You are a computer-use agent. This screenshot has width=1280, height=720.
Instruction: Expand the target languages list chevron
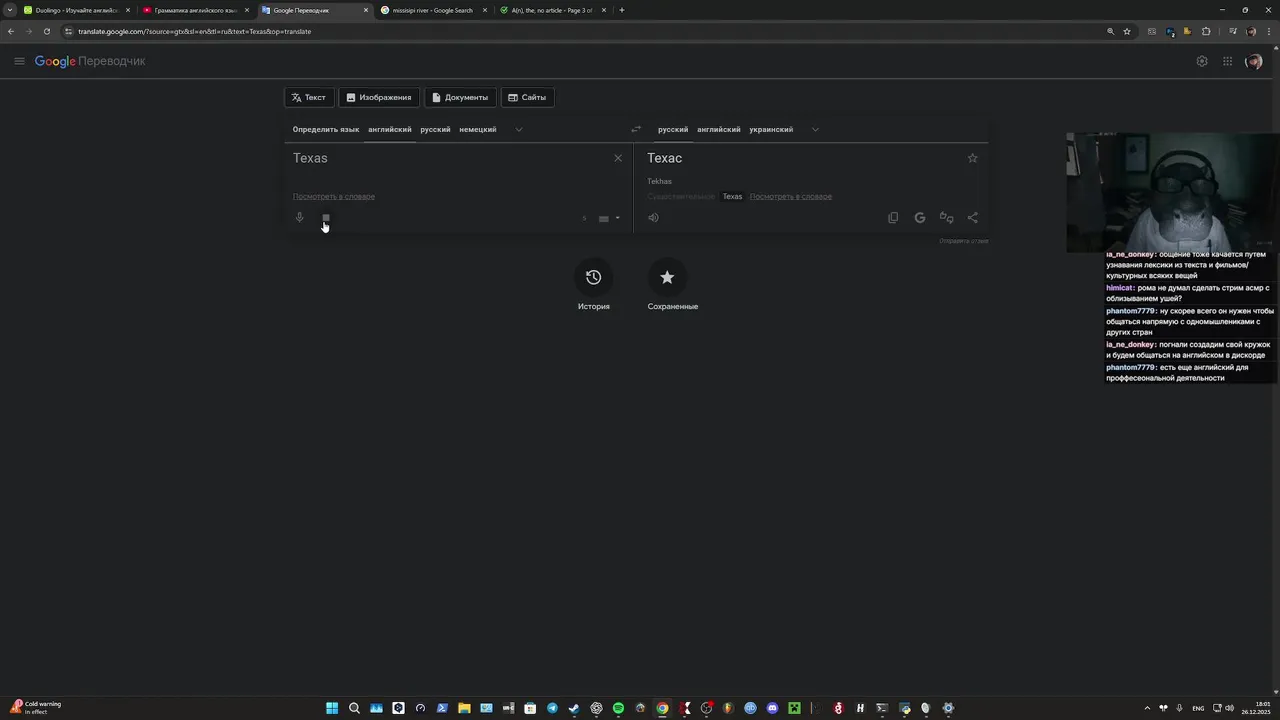pyautogui.click(x=815, y=129)
